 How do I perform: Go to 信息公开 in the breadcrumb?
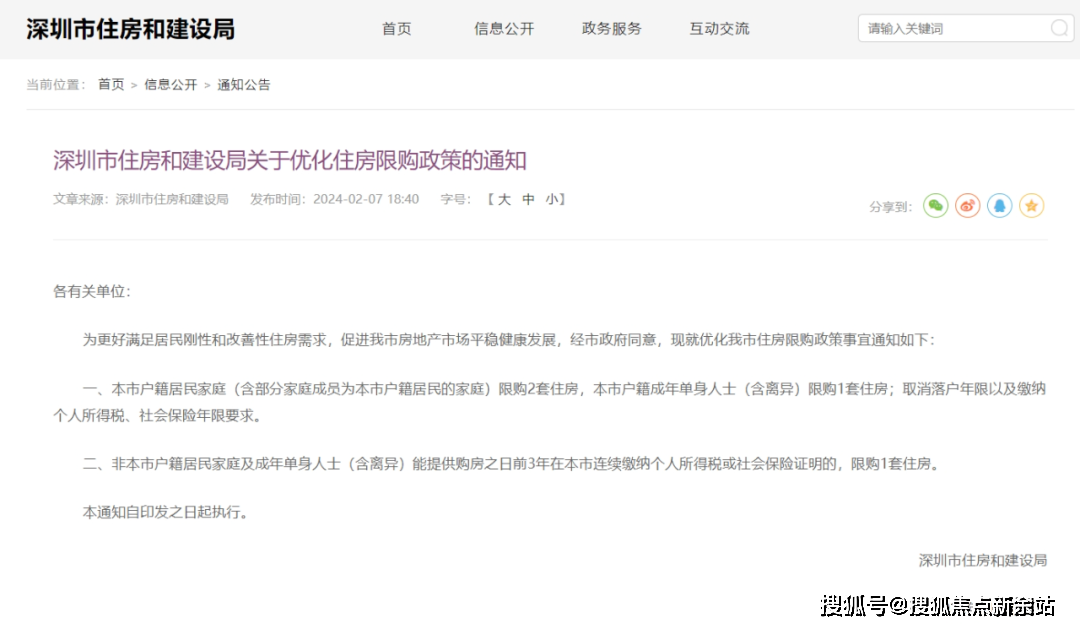click(170, 85)
